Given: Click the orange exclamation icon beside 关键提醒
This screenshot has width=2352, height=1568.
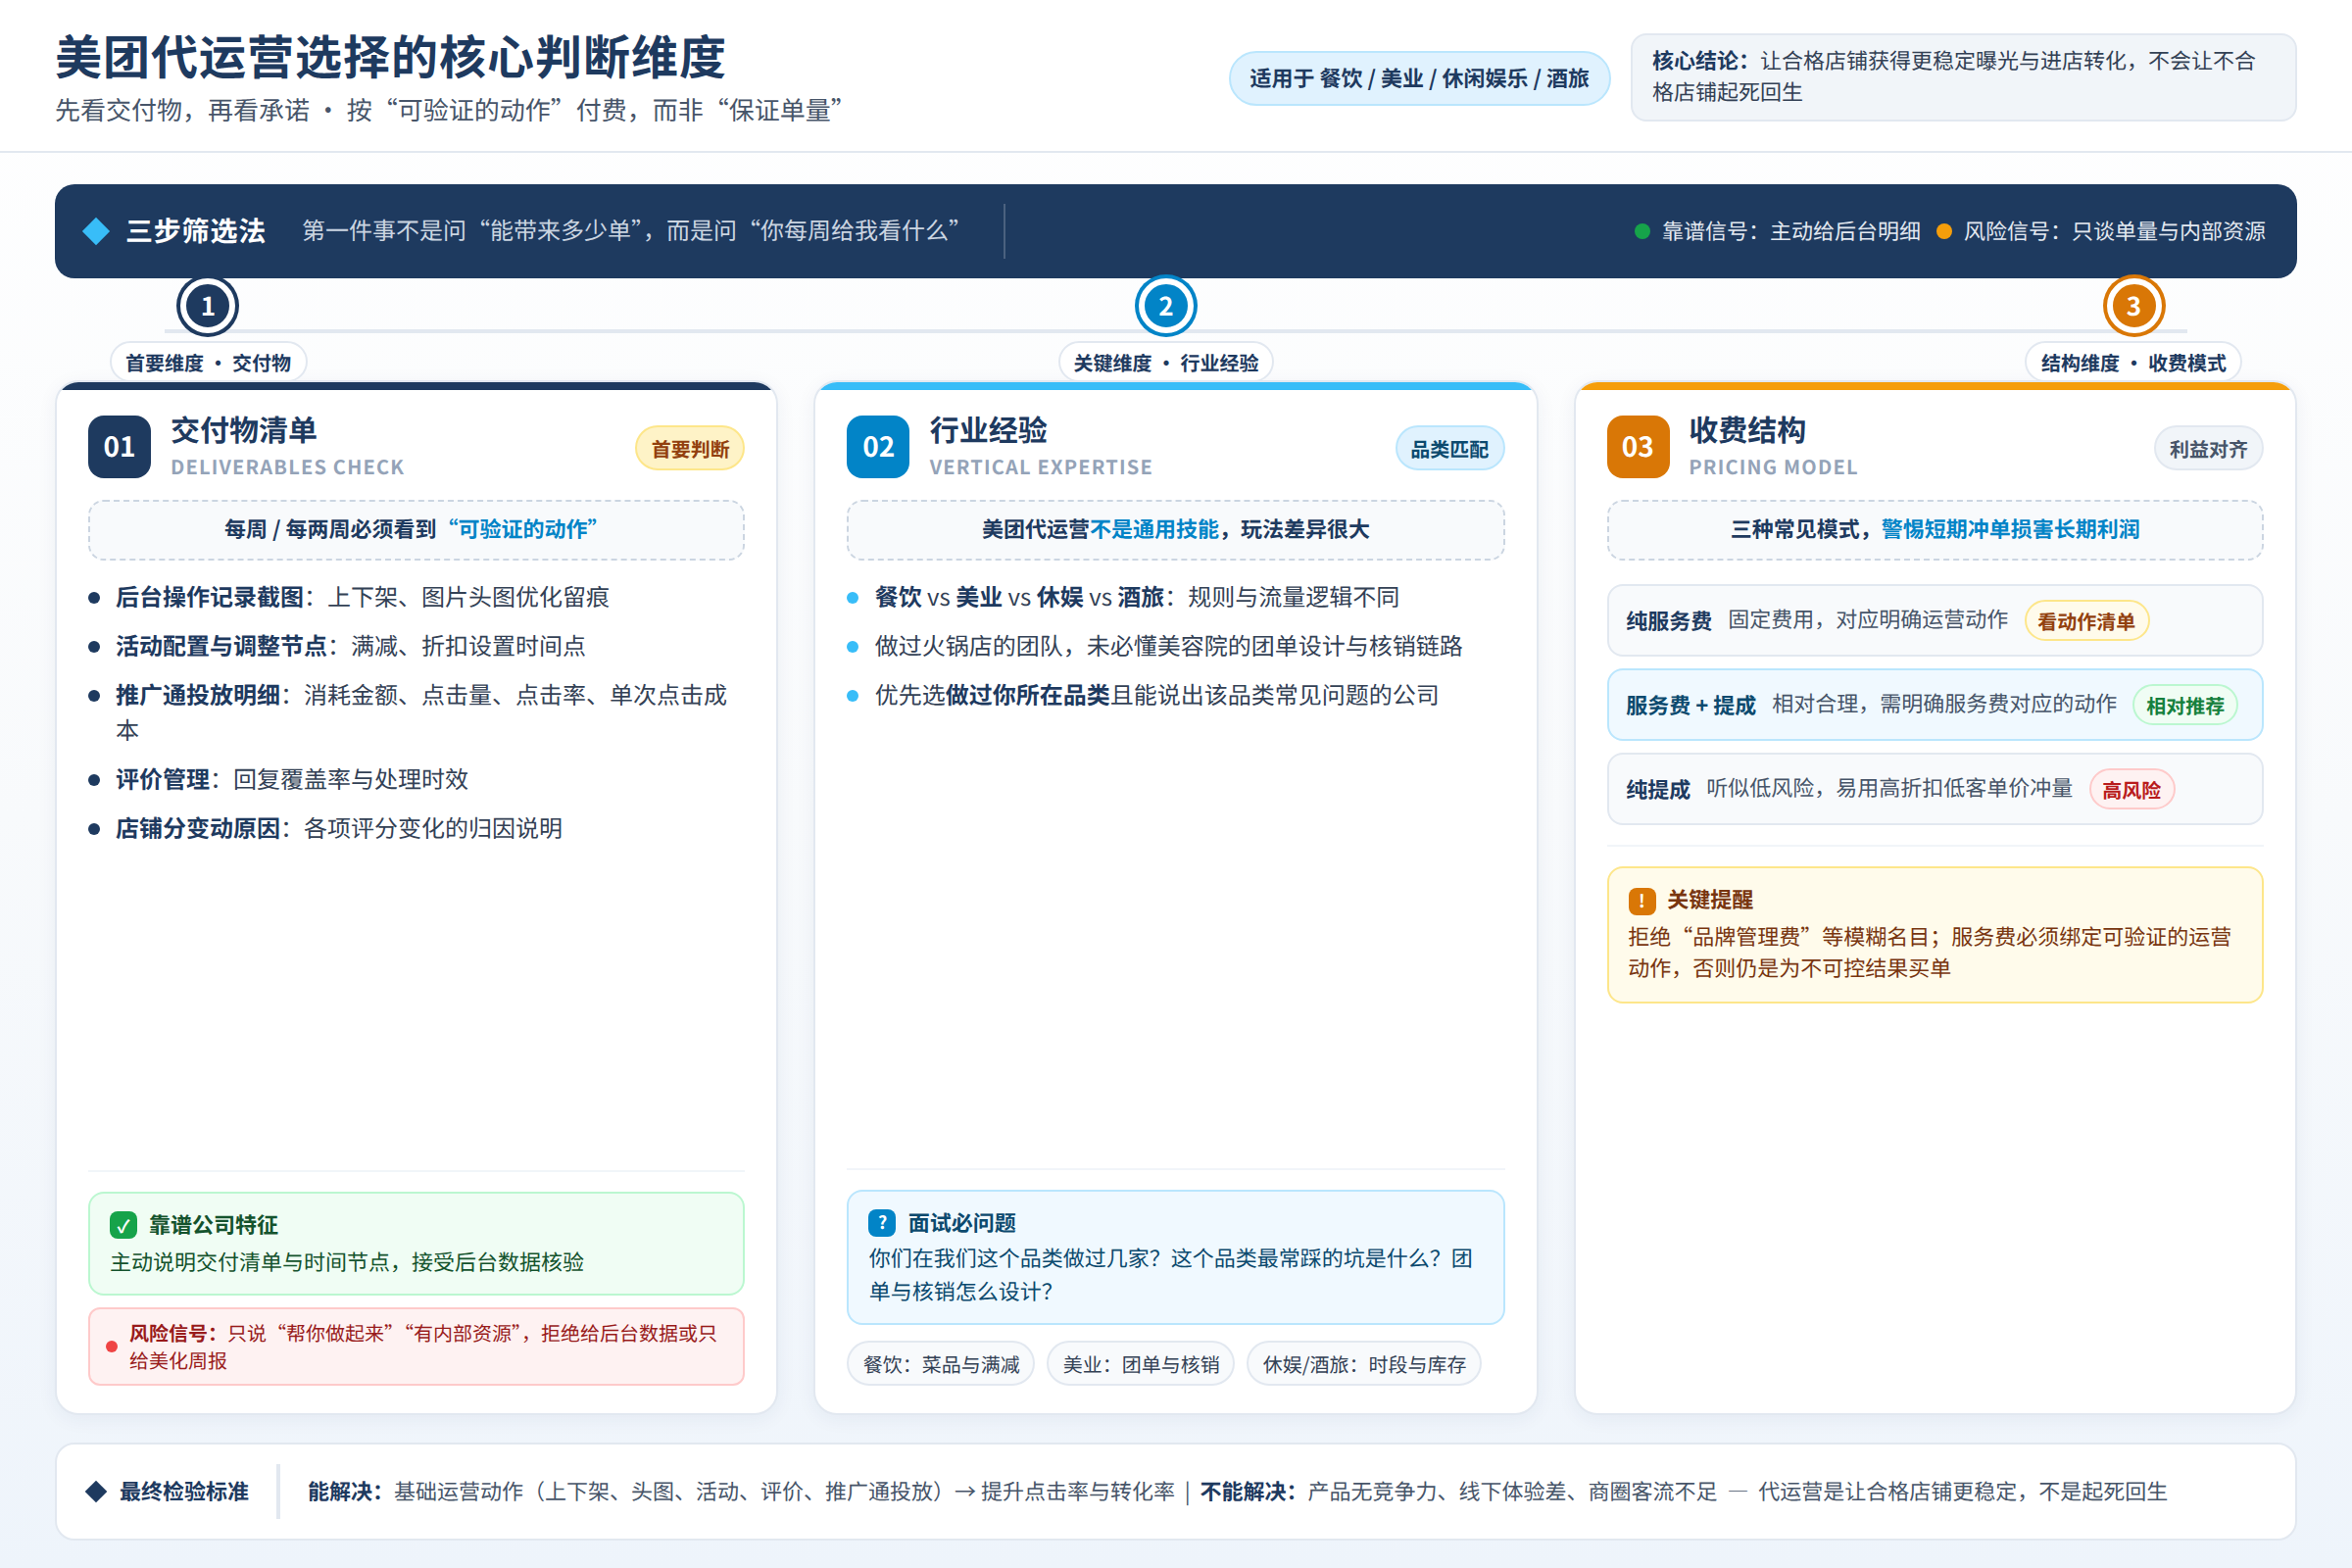Looking at the screenshot, I should coord(1641,901).
